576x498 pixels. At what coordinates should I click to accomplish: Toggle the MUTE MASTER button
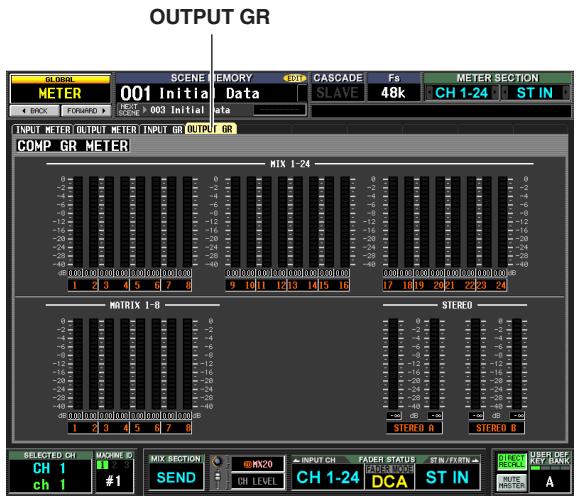point(512,483)
